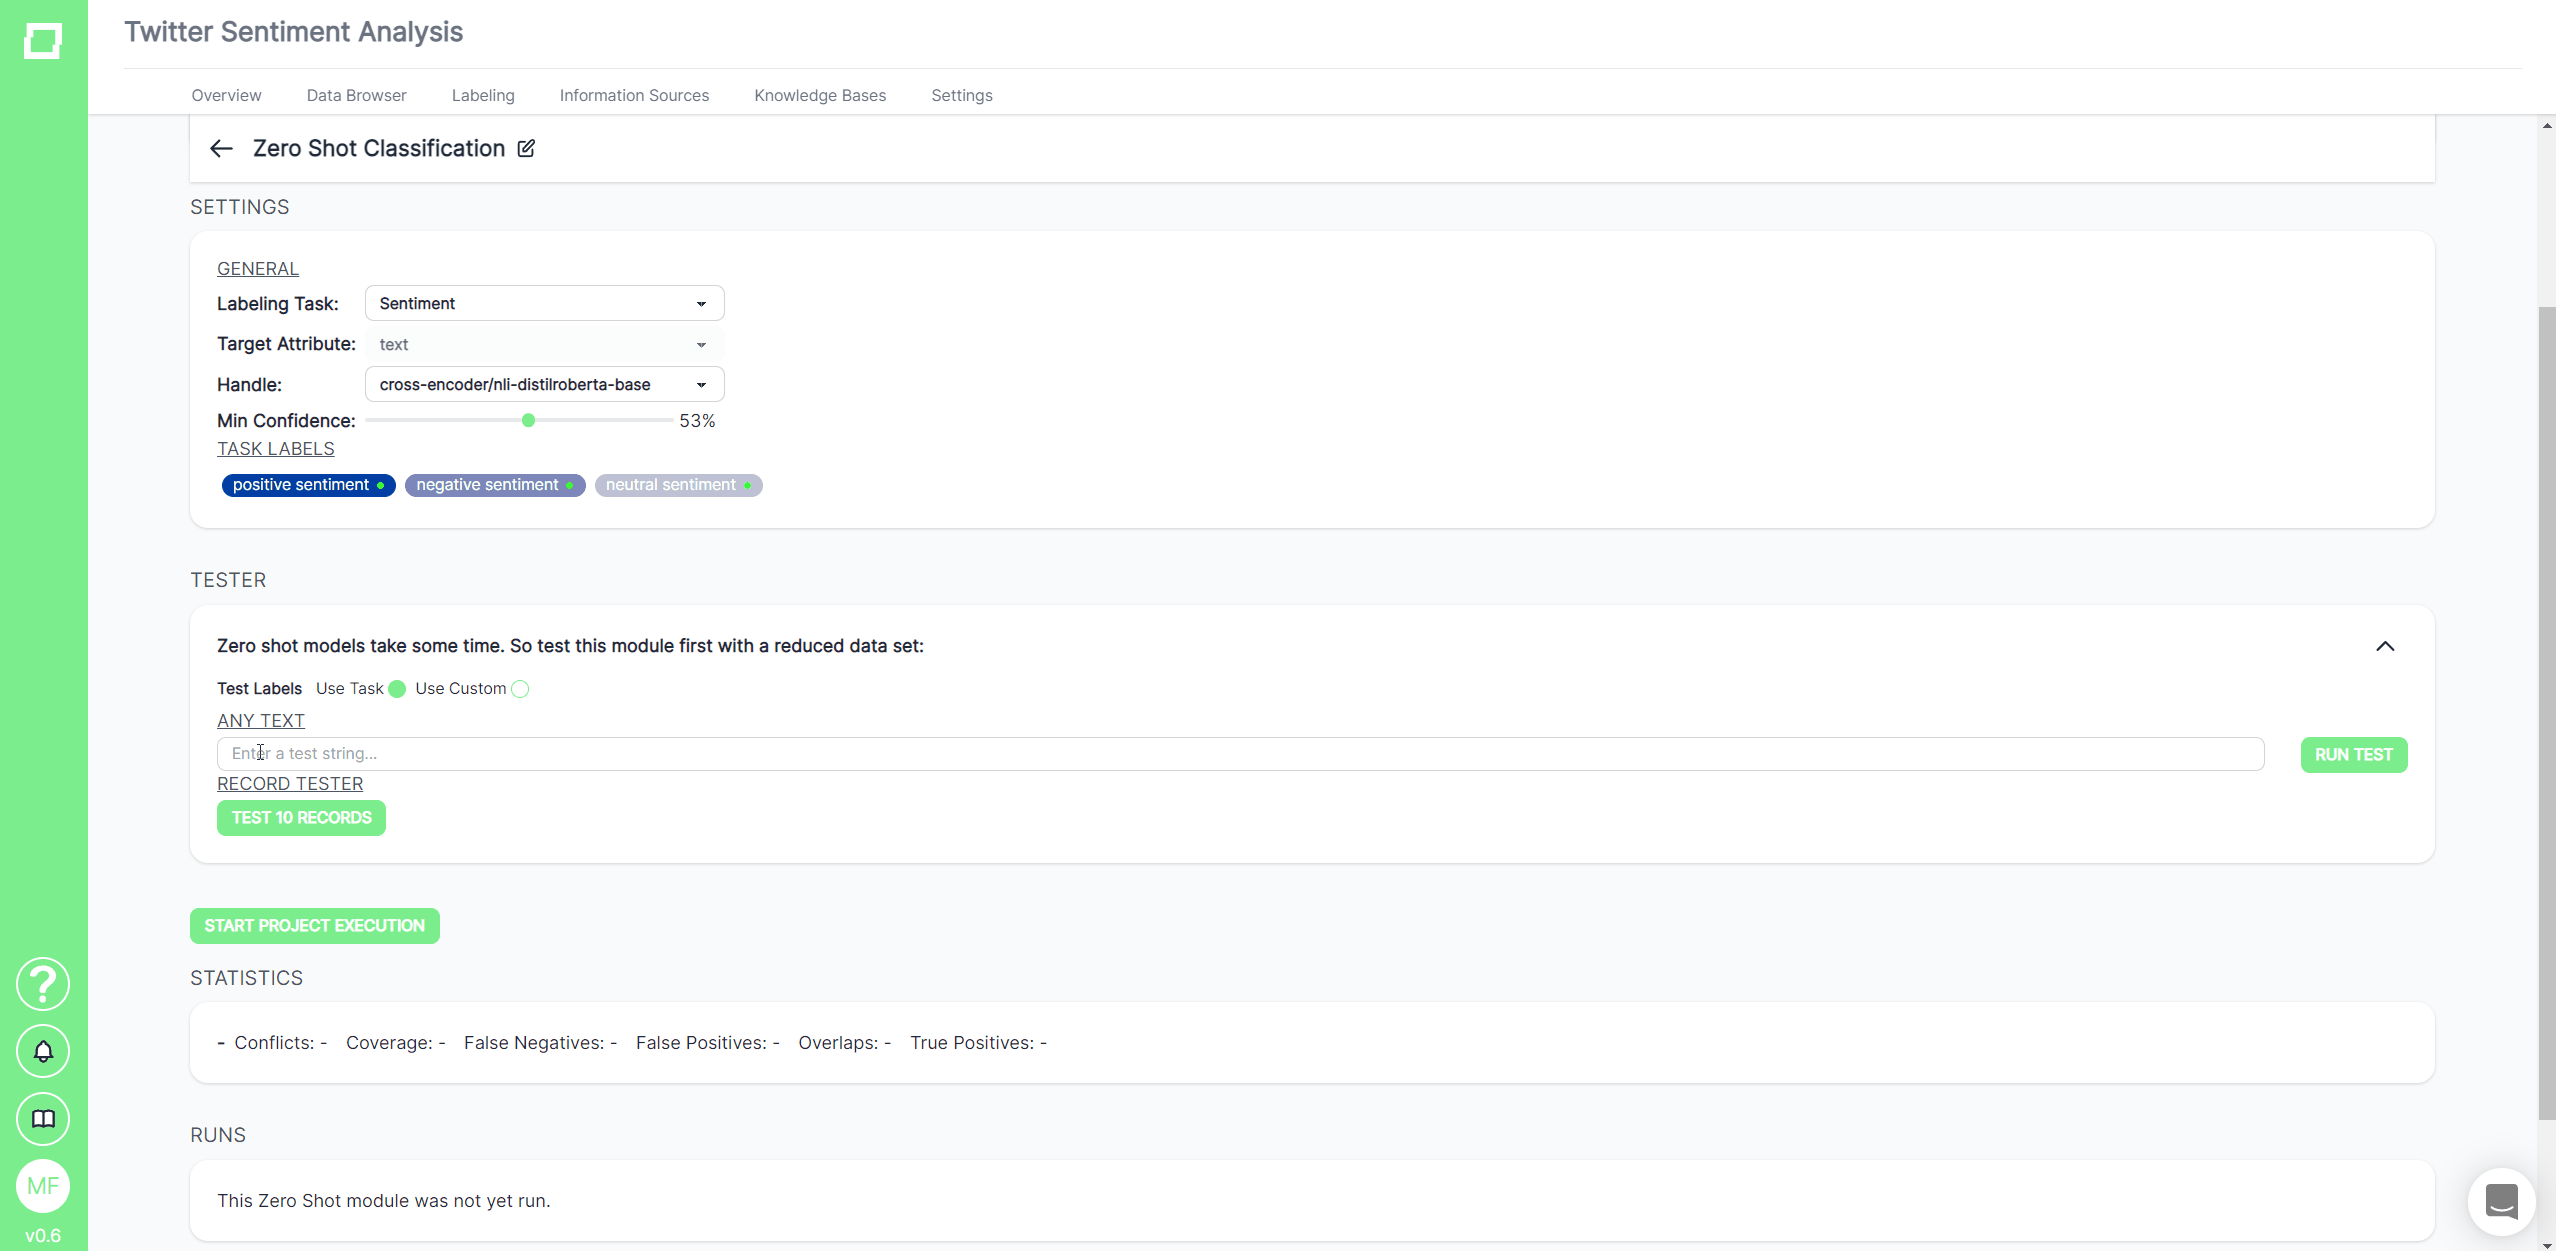2556x1251 pixels.
Task: Open the chat widget at bottom right
Action: coord(2501,1201)
